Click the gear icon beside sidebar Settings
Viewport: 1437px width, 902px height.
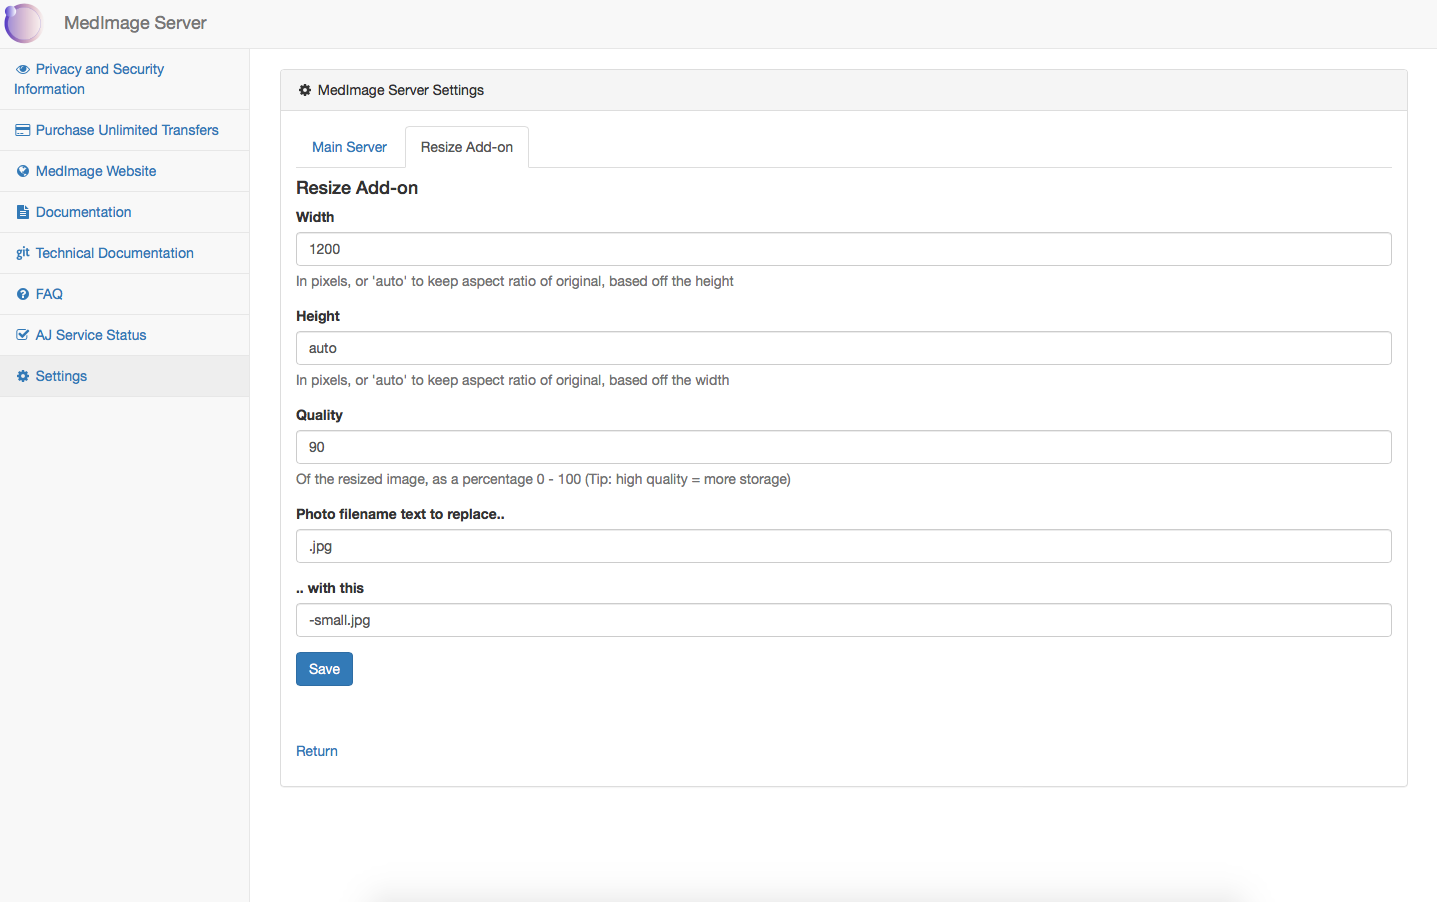tap(22, 376)
